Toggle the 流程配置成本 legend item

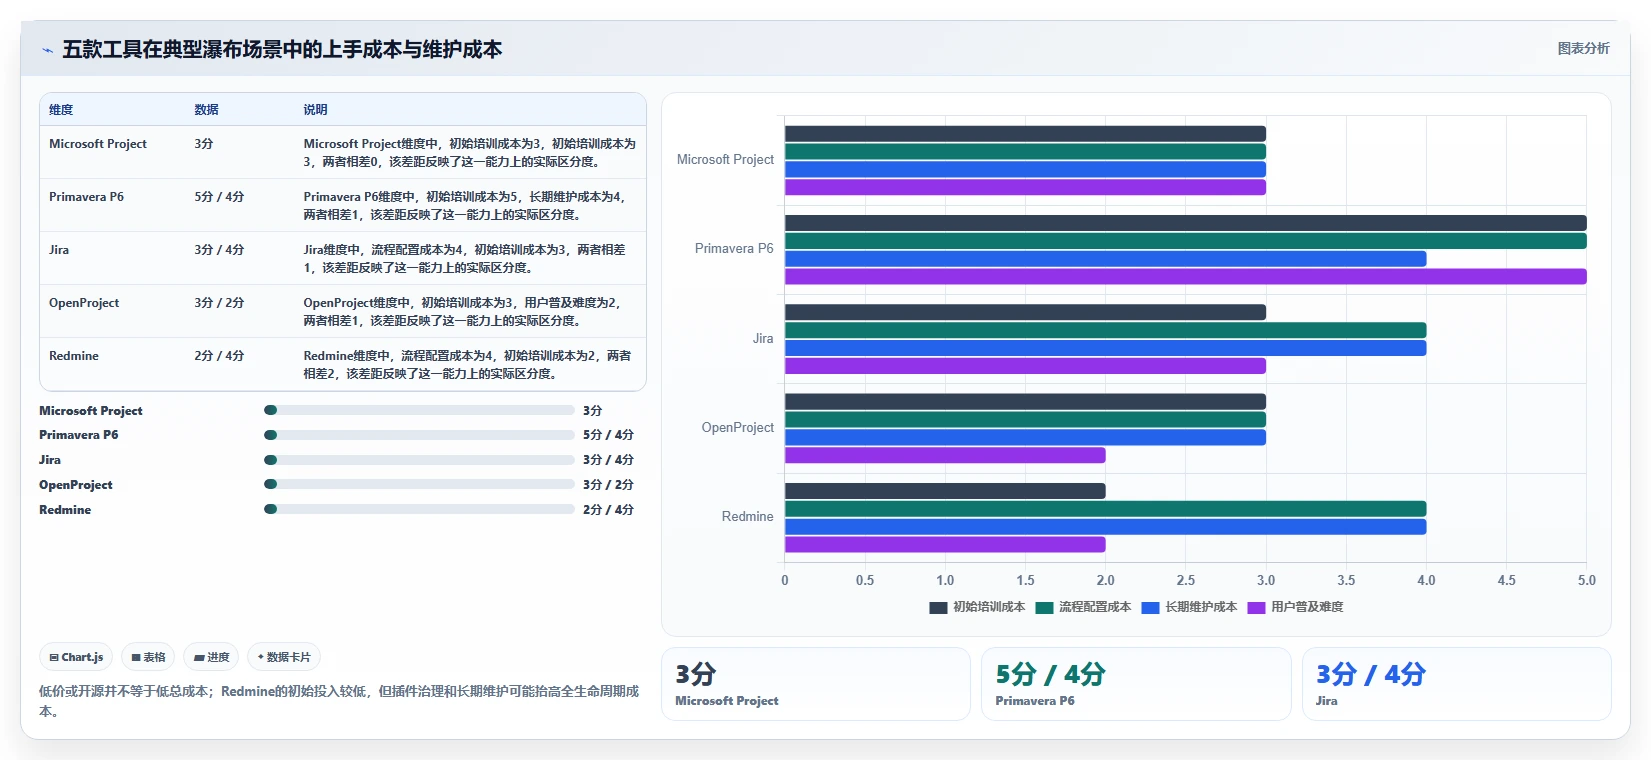click(x=1083, y=607)
